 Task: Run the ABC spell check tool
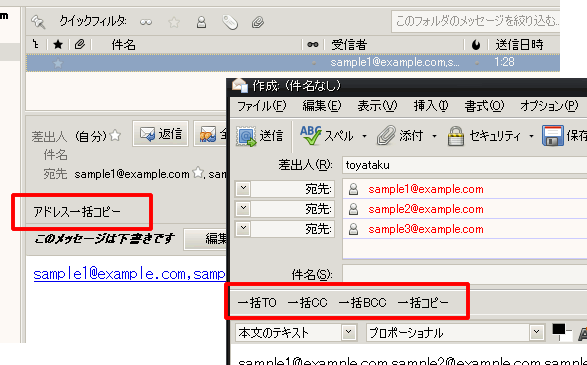pos(326,136)
